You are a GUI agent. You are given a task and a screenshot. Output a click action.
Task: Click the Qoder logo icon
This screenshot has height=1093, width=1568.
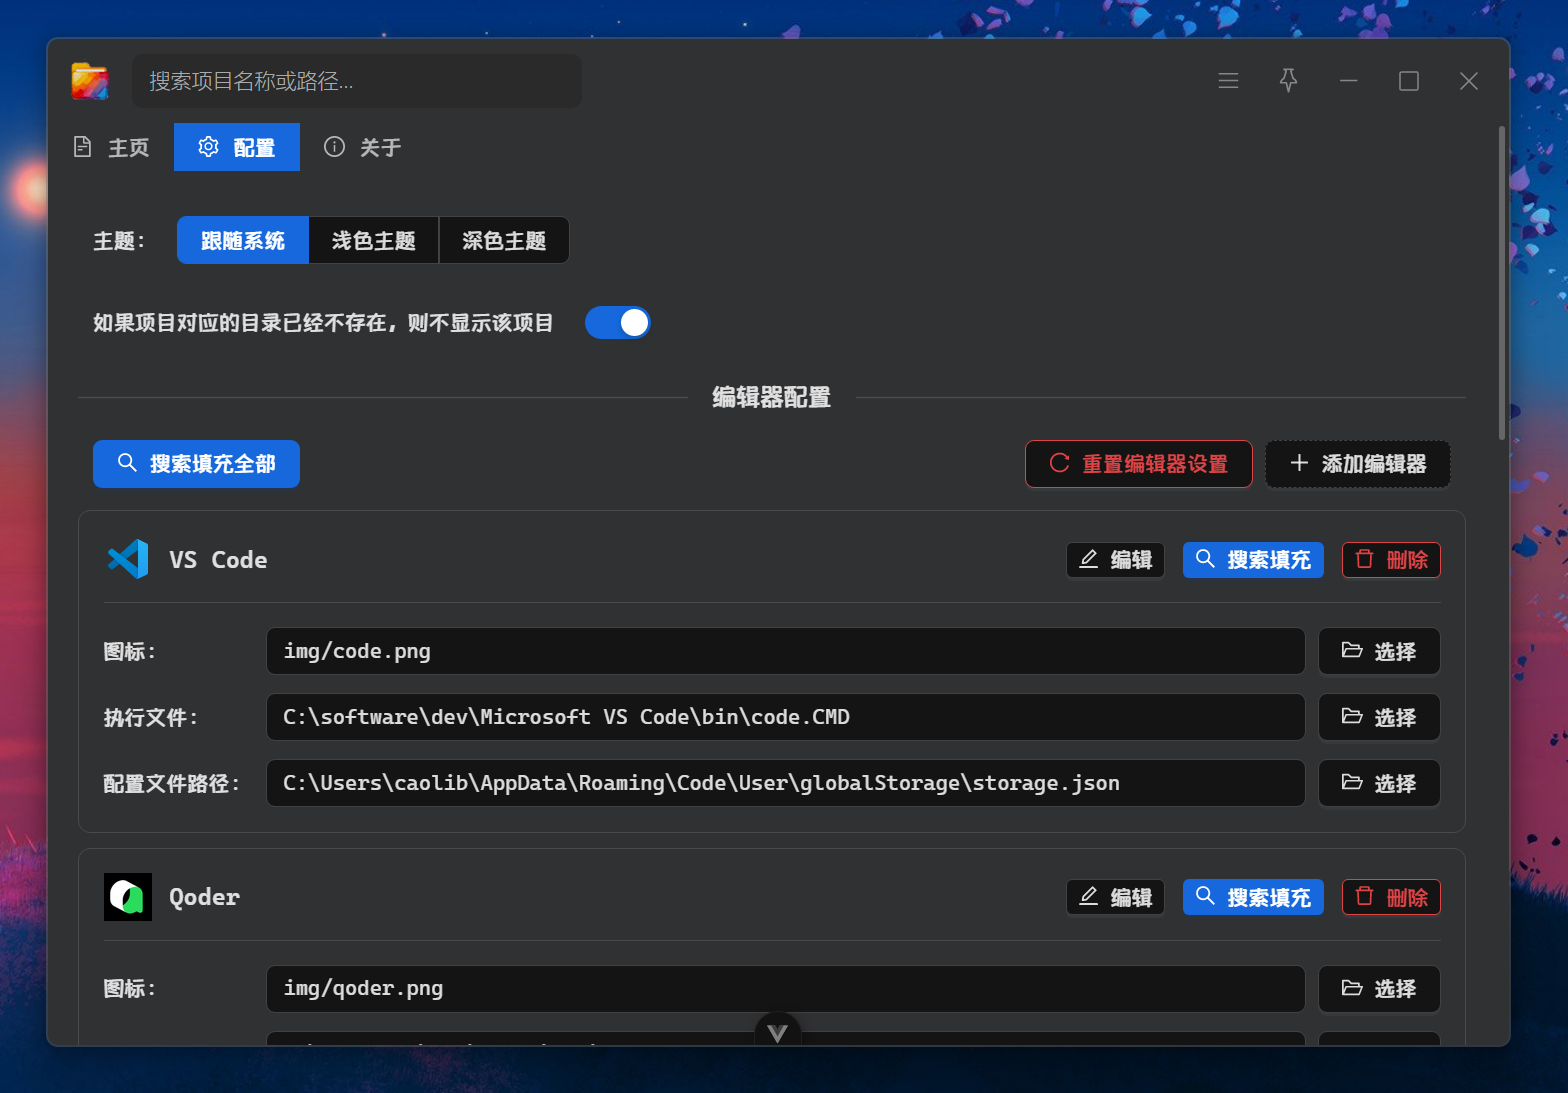(128, 897)
